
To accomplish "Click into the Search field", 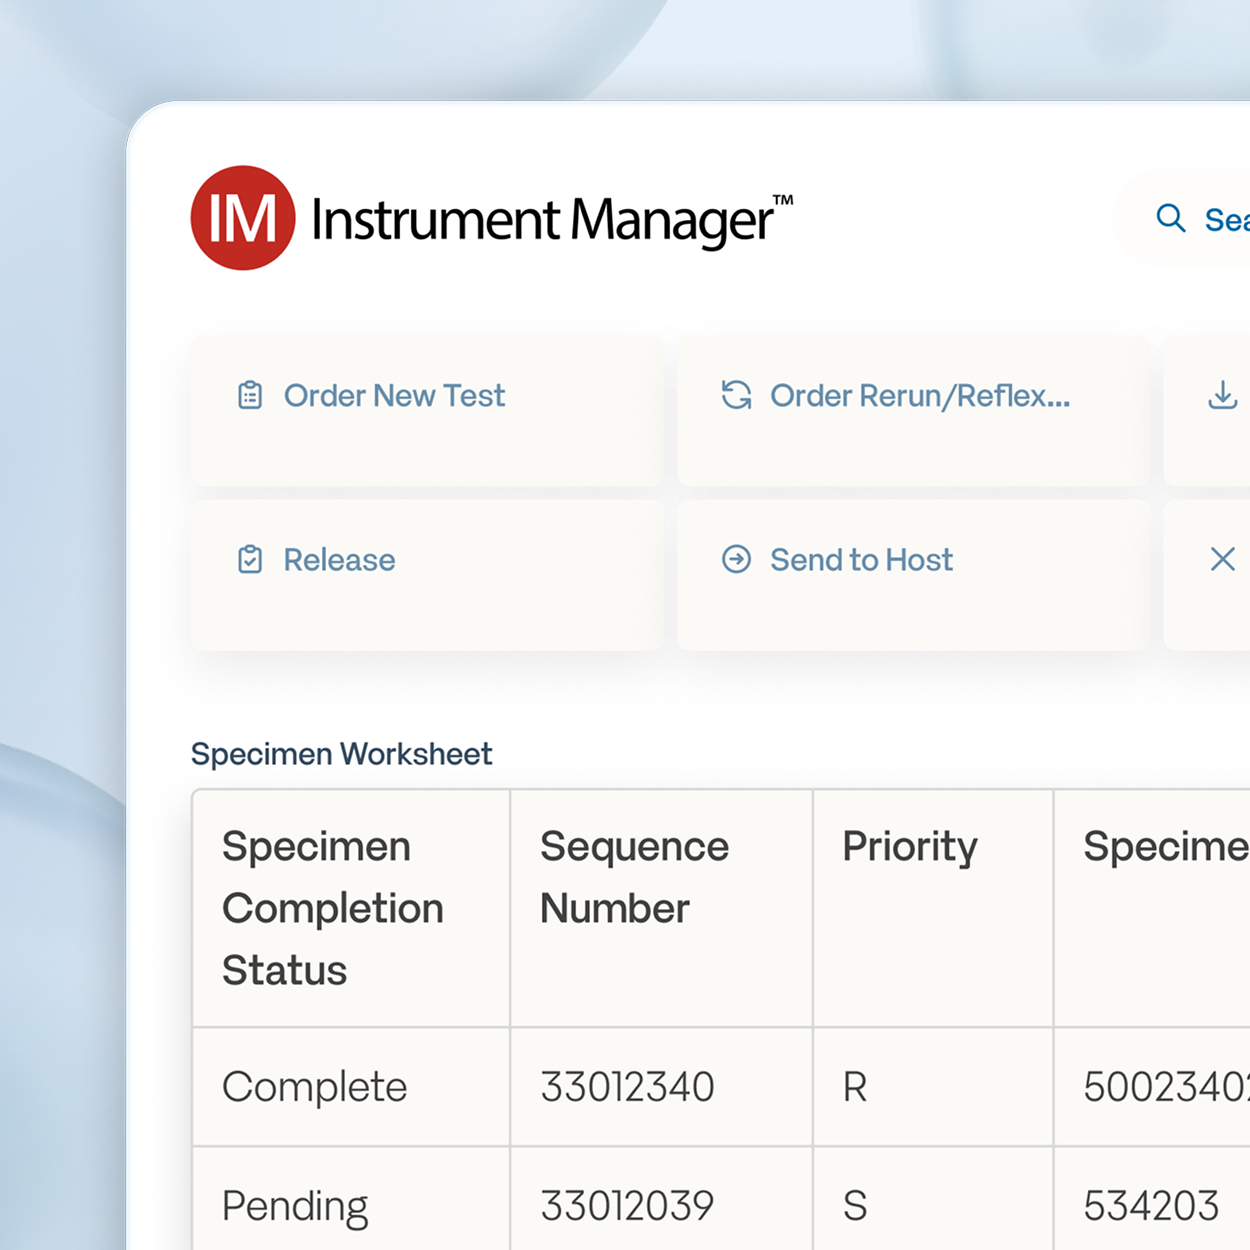I will click(x=1225, y=220).
